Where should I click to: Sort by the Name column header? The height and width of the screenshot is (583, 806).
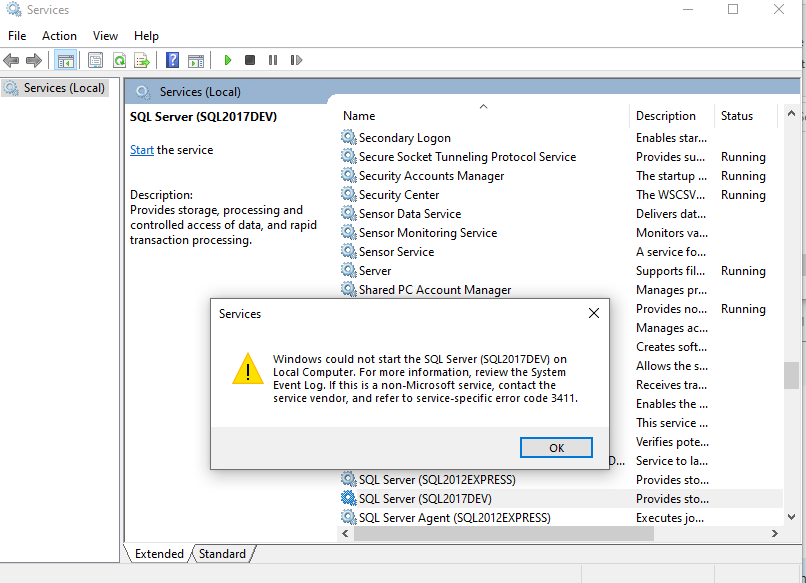tap(485, 116)
